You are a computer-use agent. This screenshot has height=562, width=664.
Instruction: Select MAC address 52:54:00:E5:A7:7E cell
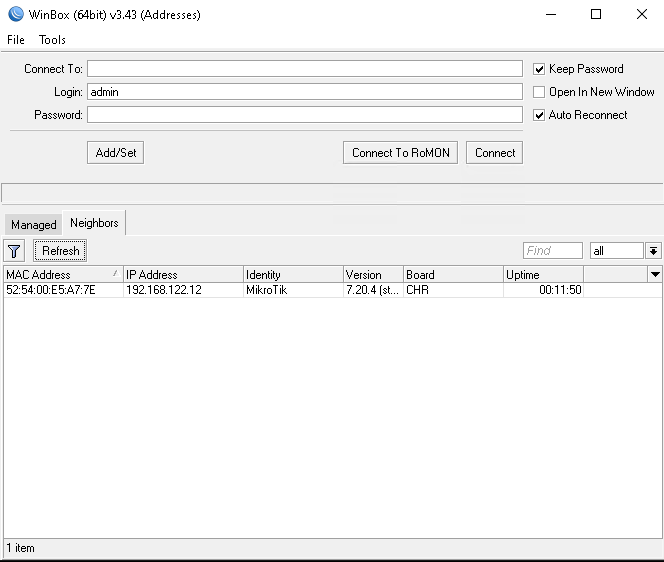pyautogui.click(x=63, y=290)
